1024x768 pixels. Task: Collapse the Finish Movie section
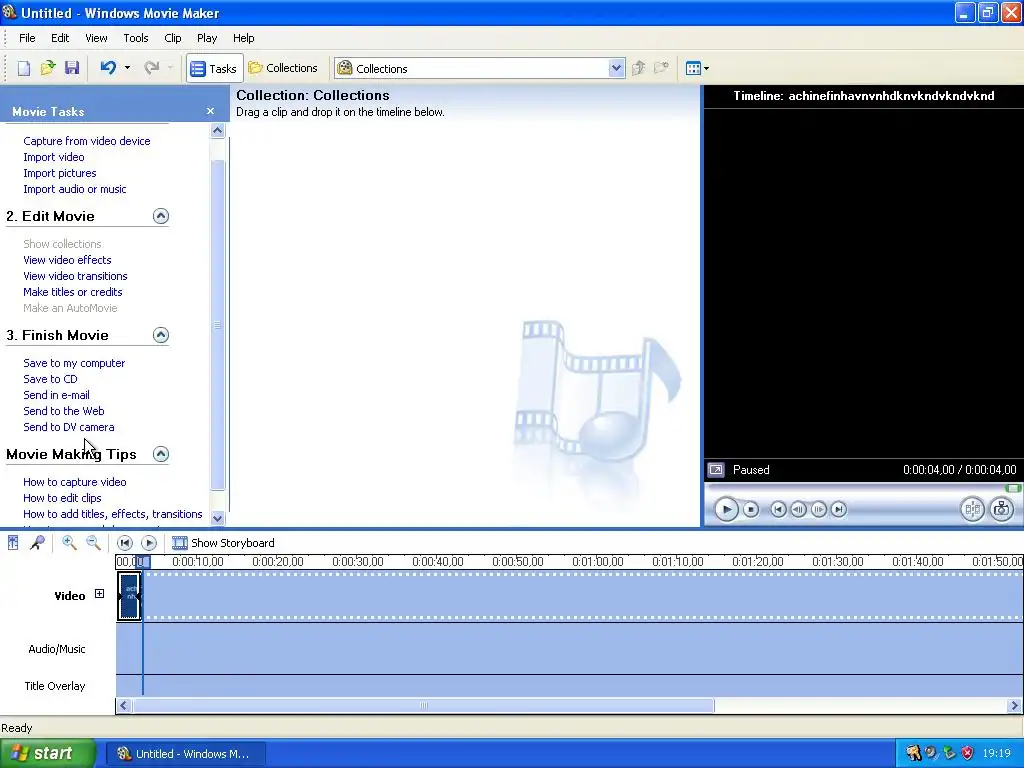pos(161,335)
